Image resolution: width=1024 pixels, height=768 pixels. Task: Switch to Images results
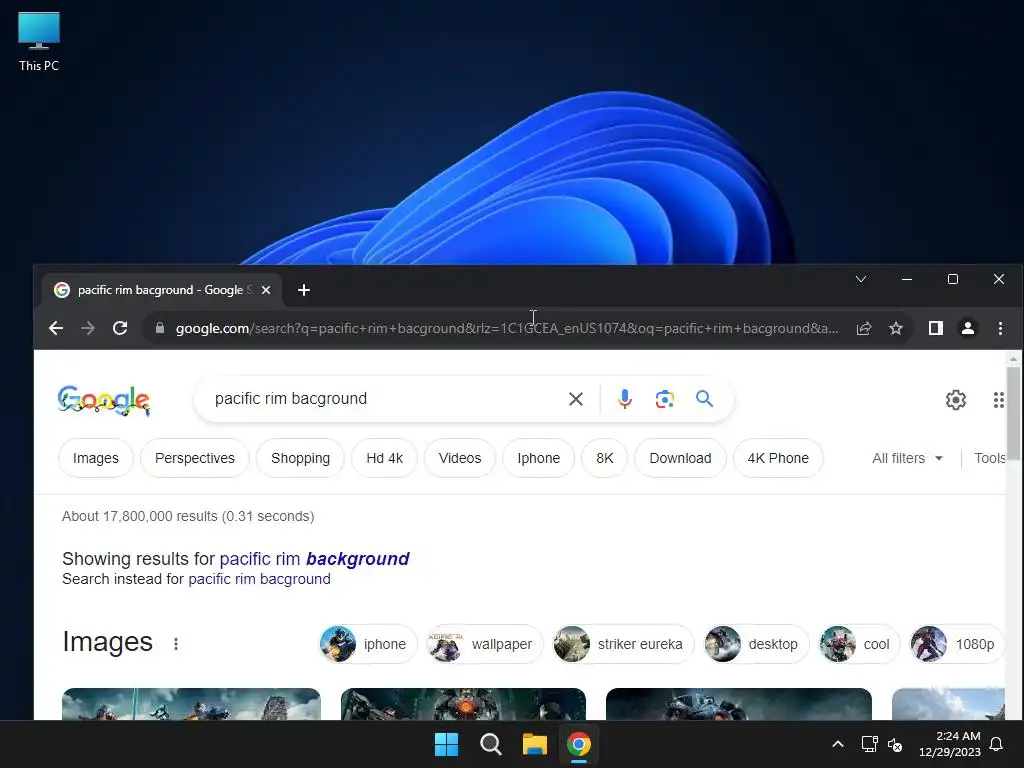click(96, 458)
